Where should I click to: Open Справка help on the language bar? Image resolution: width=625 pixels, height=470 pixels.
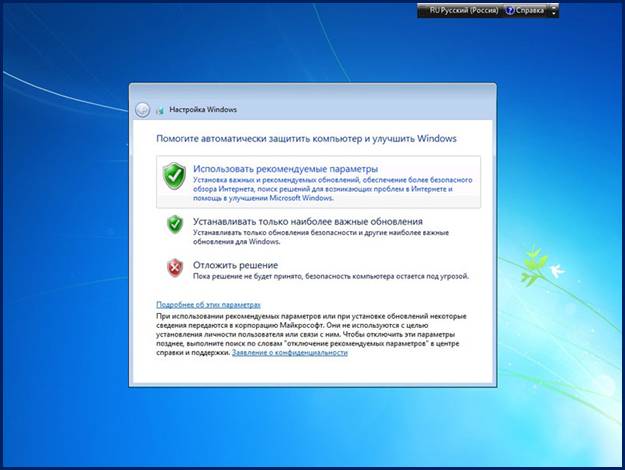pos(525,10)
